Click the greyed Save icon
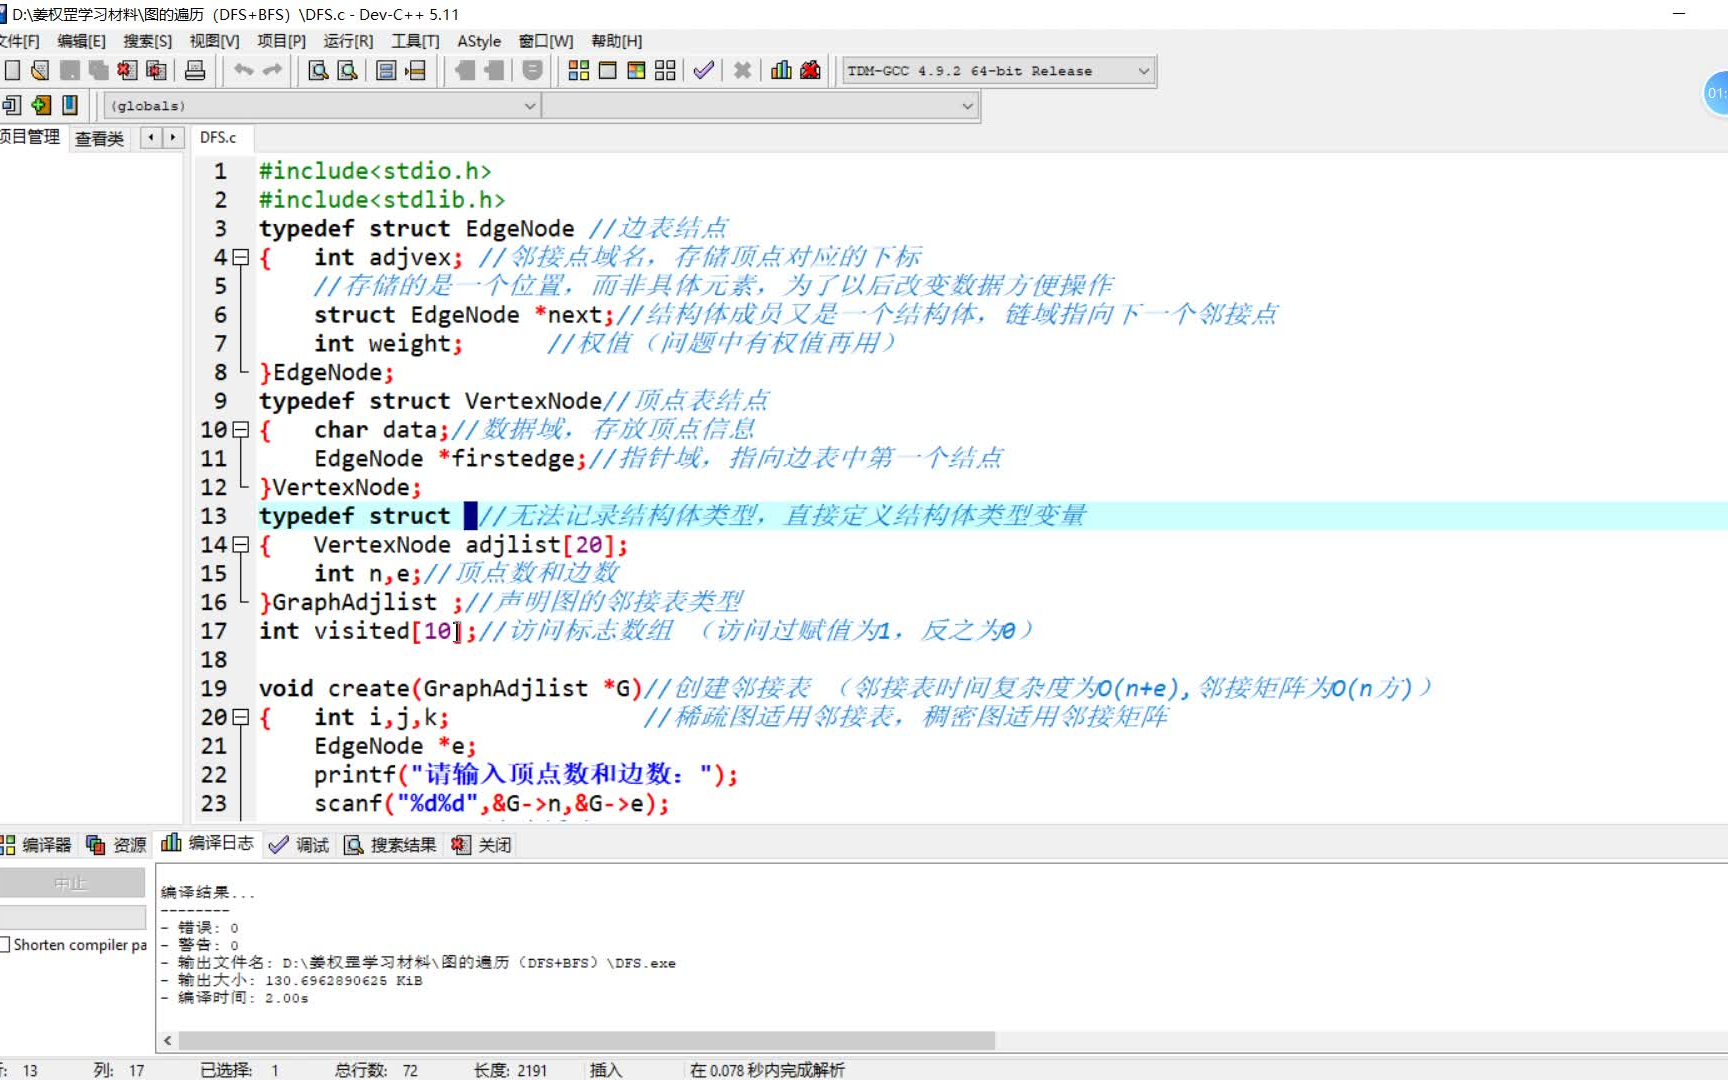This screenshot has height=1080, width=1728. click(x=69, y=70)
